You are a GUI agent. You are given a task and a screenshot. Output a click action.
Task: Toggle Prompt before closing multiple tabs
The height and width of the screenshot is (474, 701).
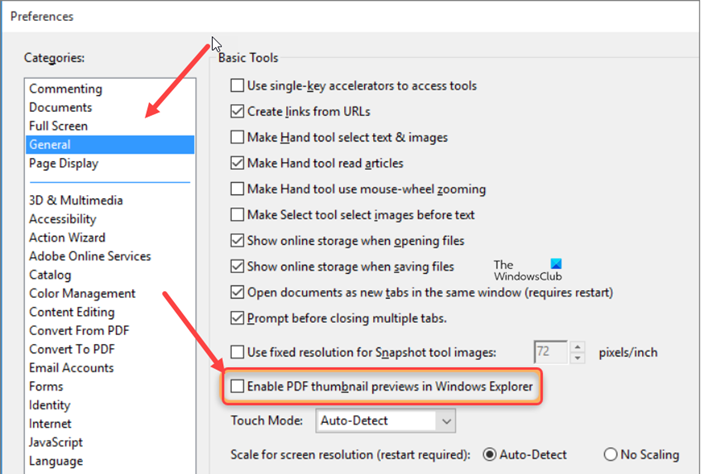pyautogui.click(x=238, y=318)
